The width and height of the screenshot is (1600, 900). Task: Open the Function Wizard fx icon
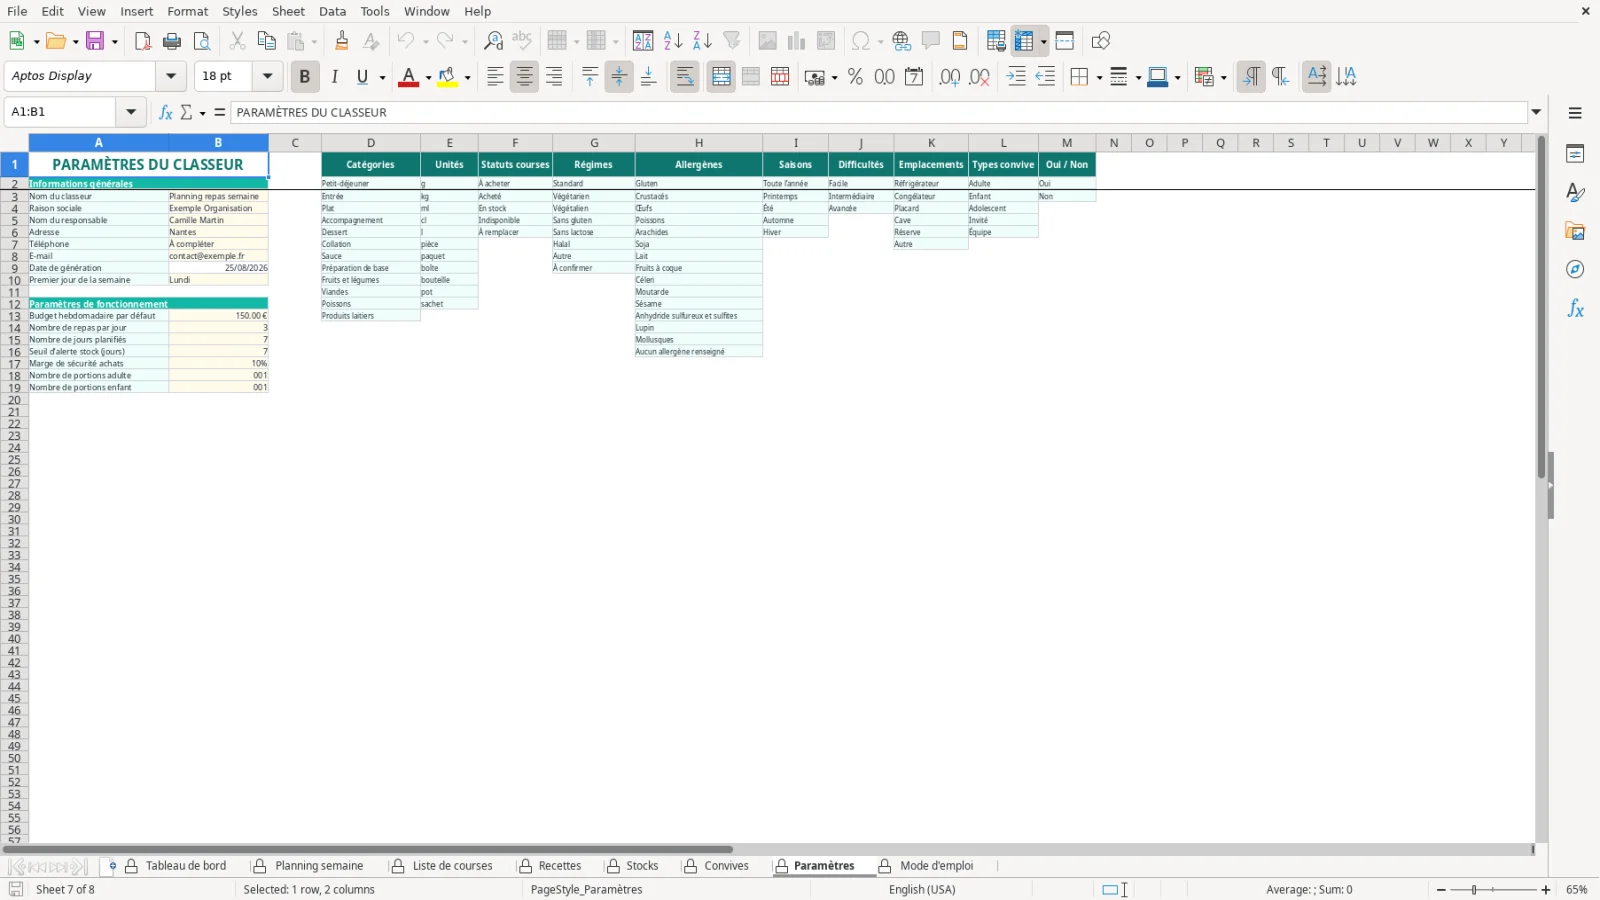coord(166,112)
